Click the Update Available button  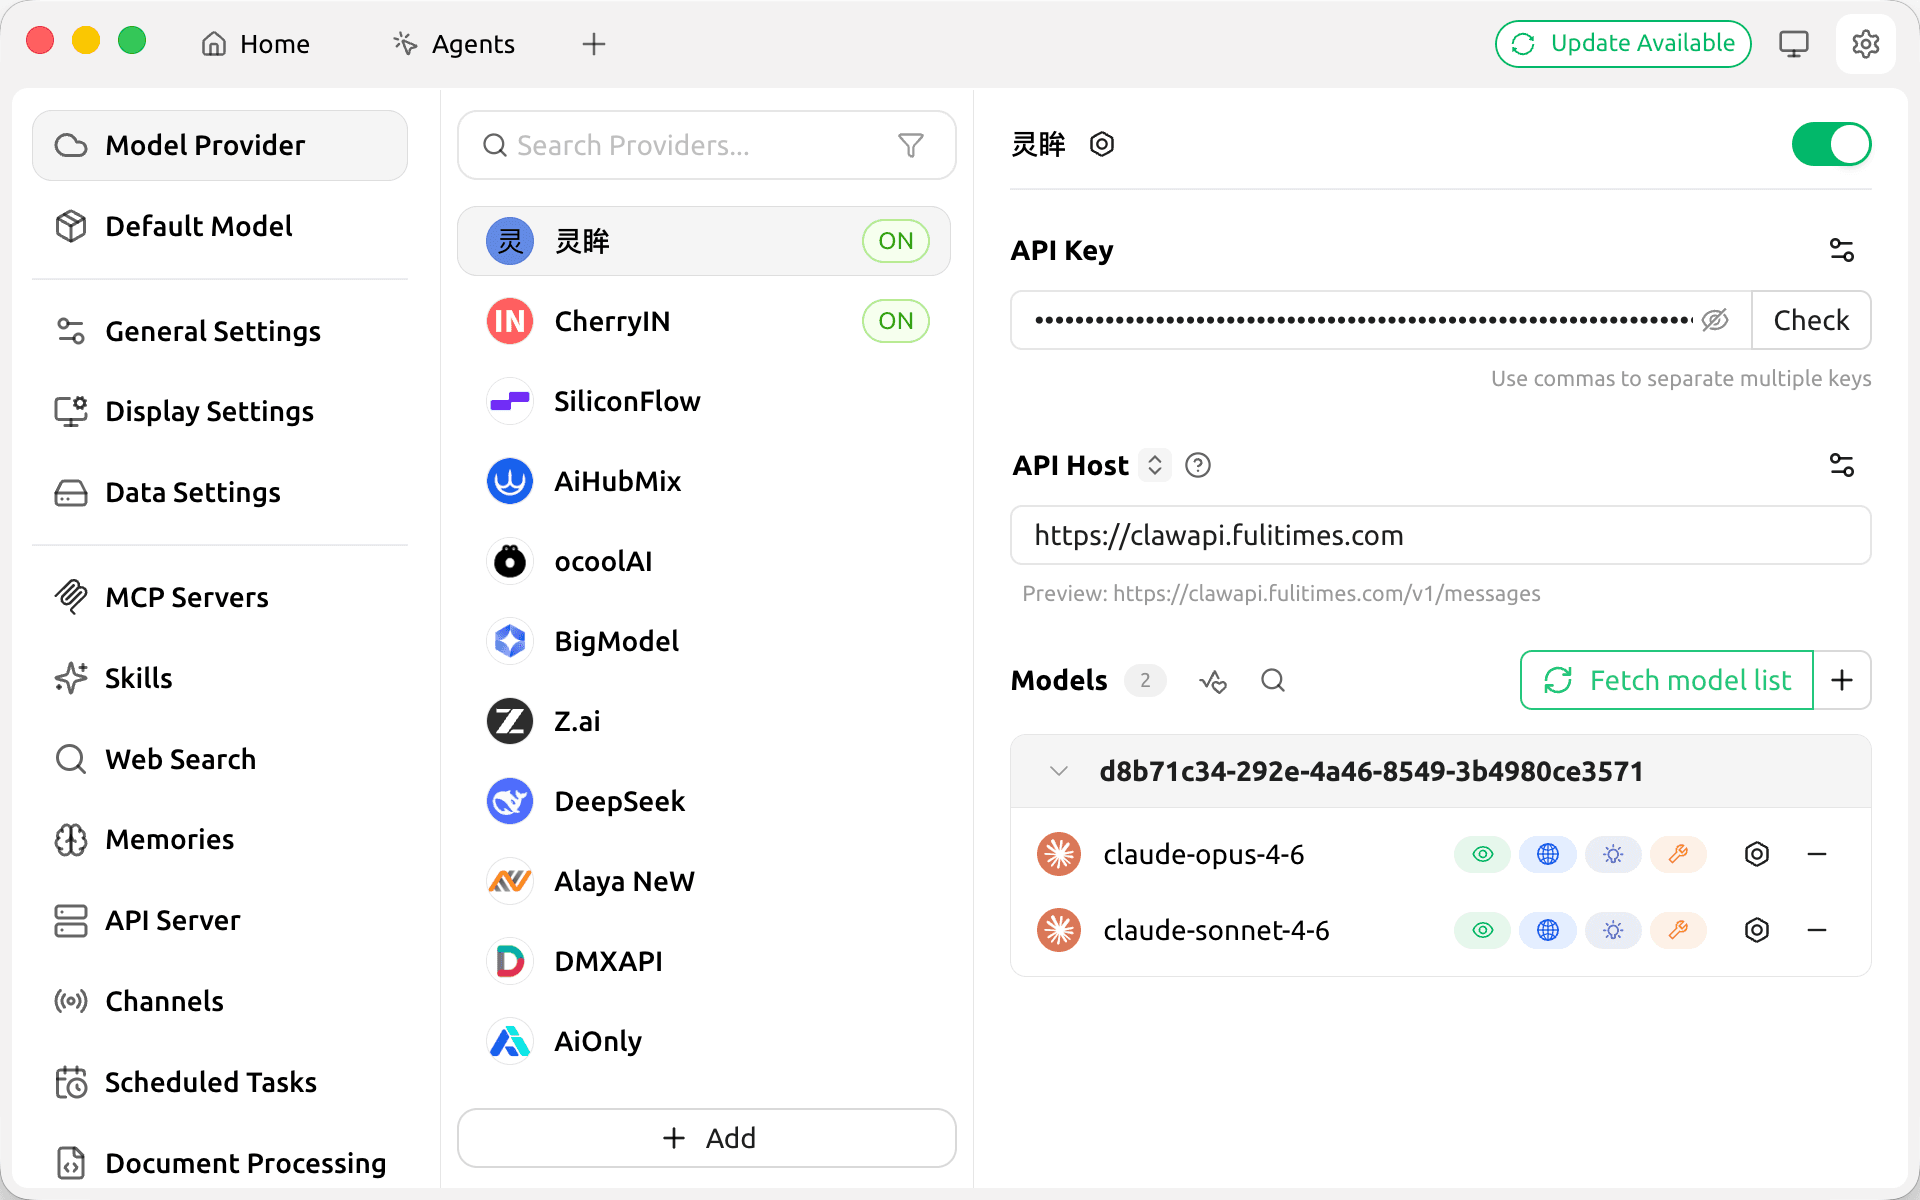(1623, 44)
